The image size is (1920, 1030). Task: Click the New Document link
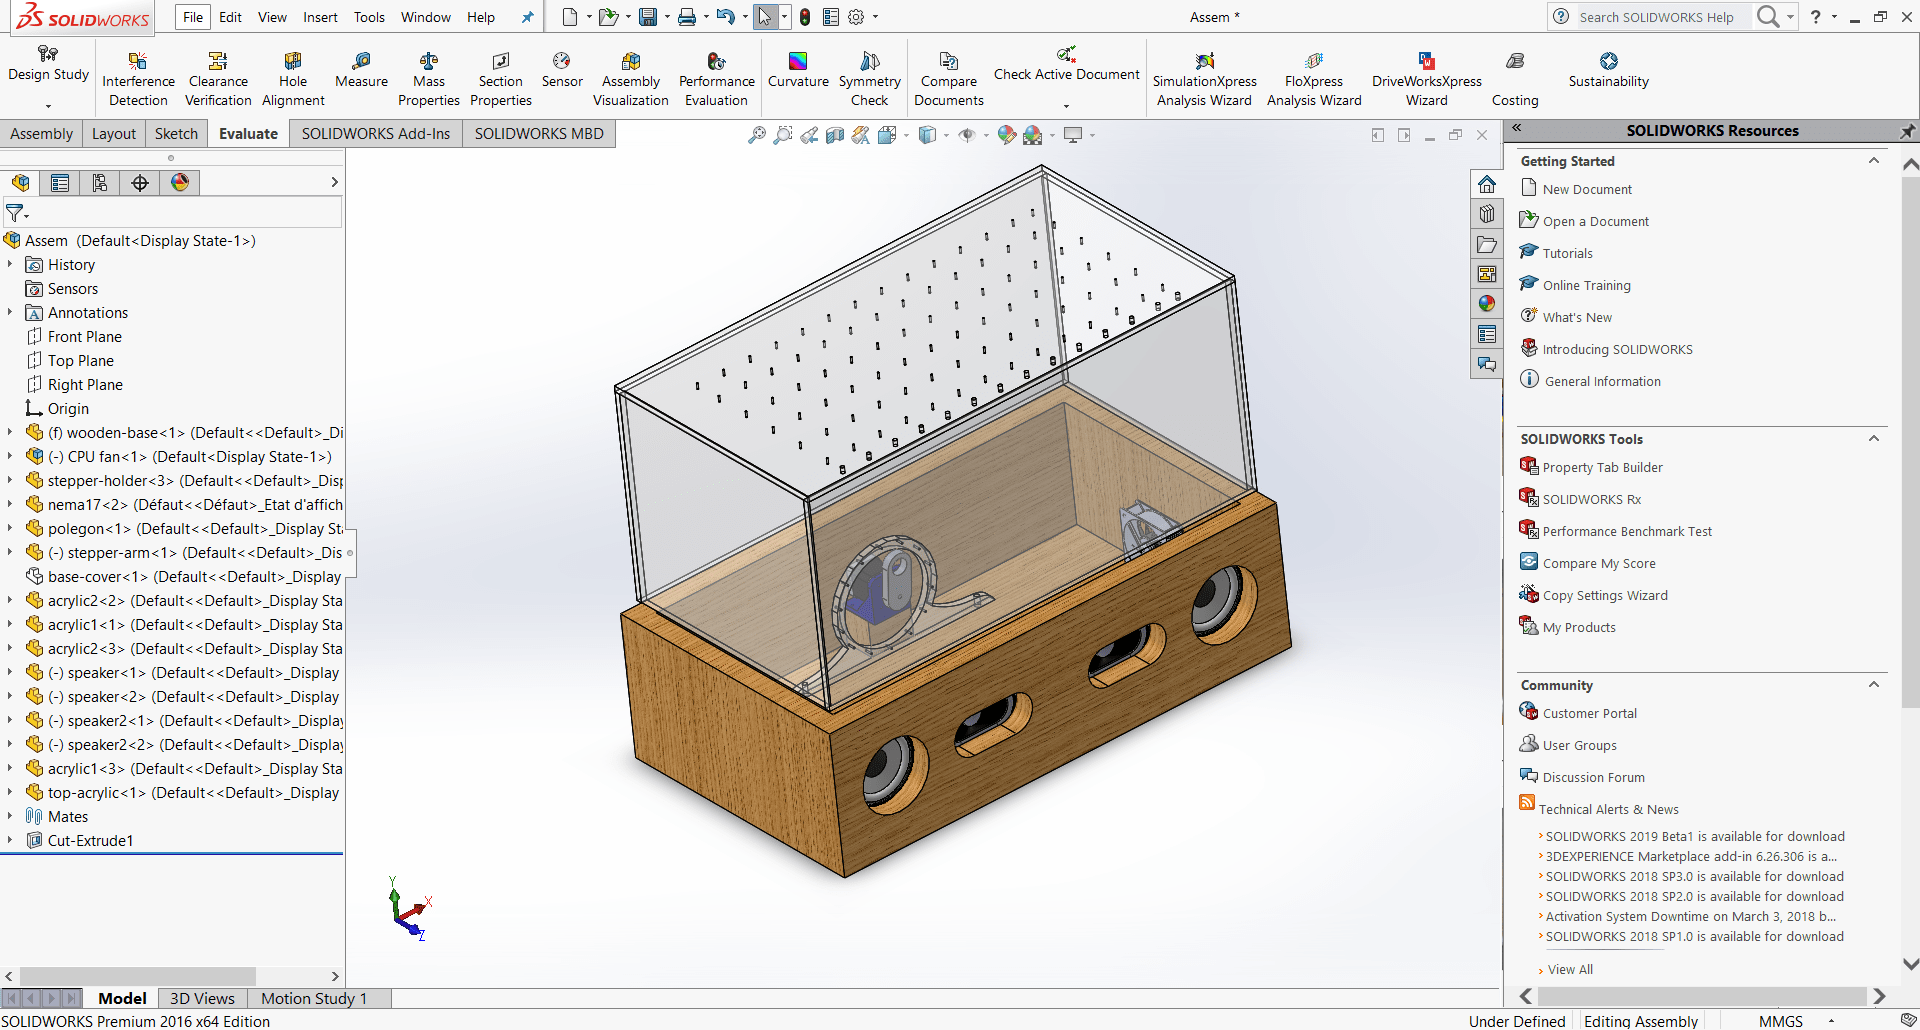1587,189
